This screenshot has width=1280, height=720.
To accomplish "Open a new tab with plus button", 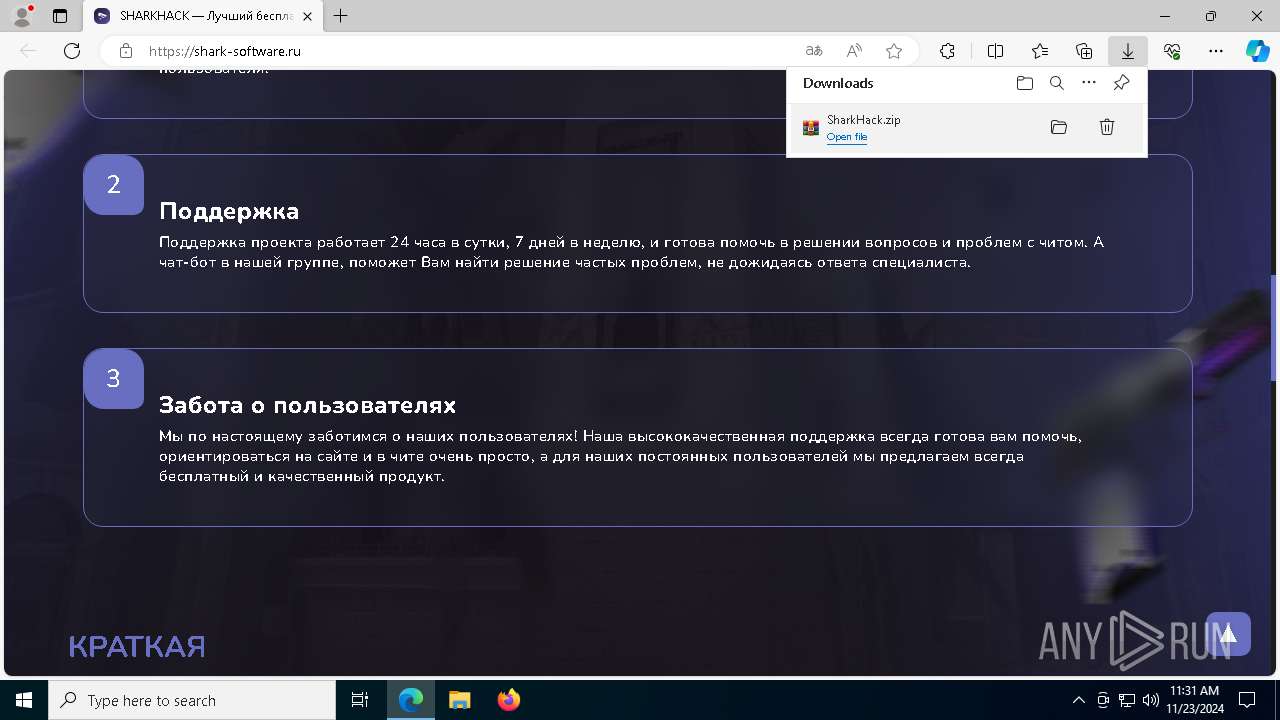I will click(341, 16).
